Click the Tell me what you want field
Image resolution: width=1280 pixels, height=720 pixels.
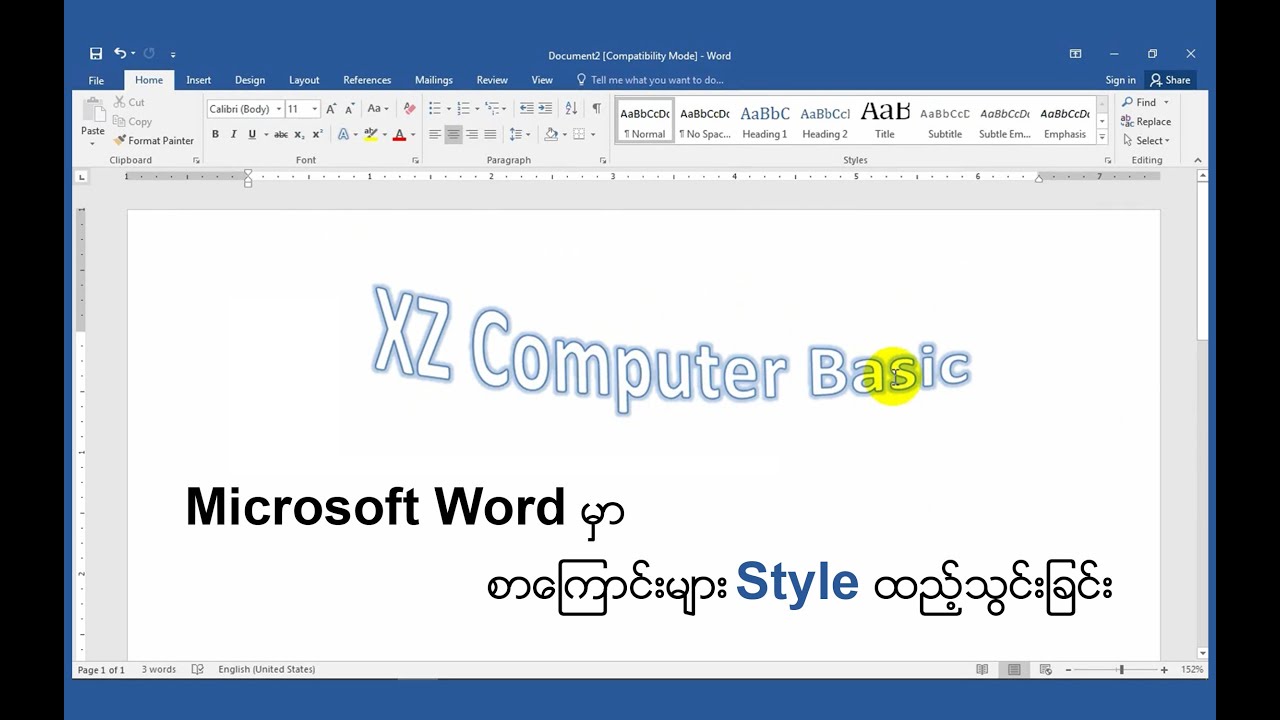[649, 80]
